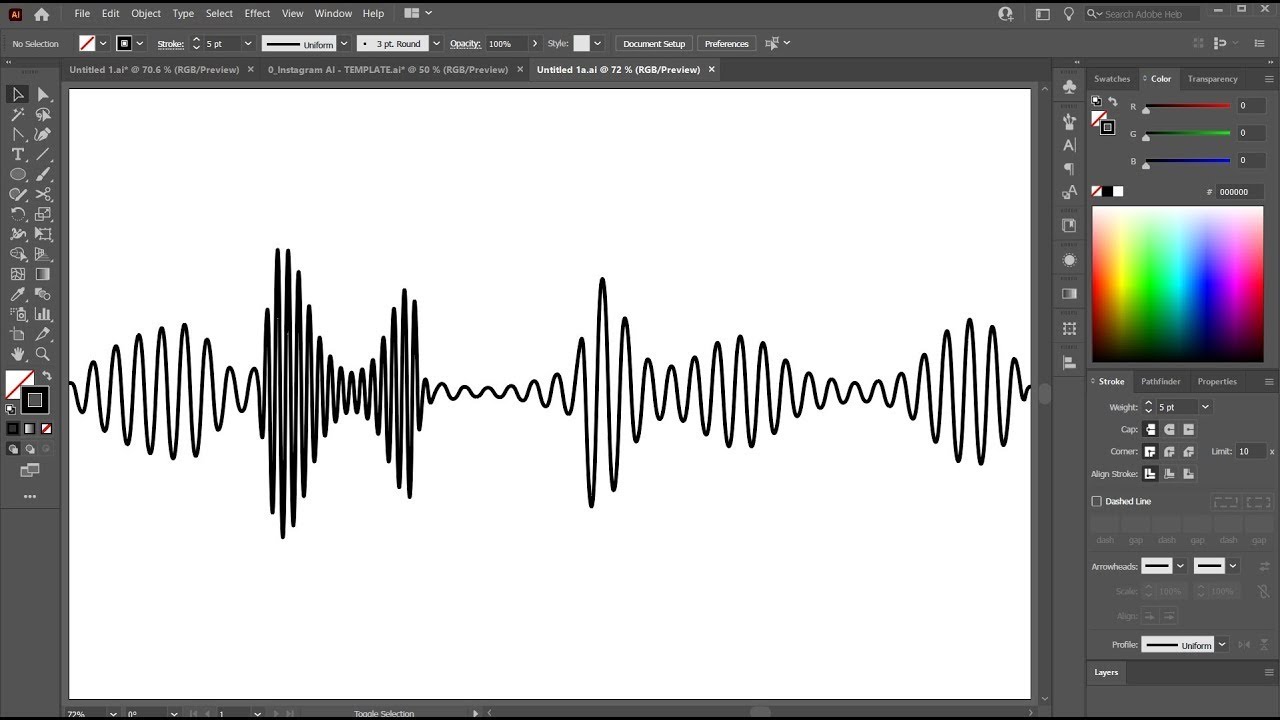Activate the Type tool
Image resolution: width=1280 pixels, height=720 pixels.
(18, 154)
